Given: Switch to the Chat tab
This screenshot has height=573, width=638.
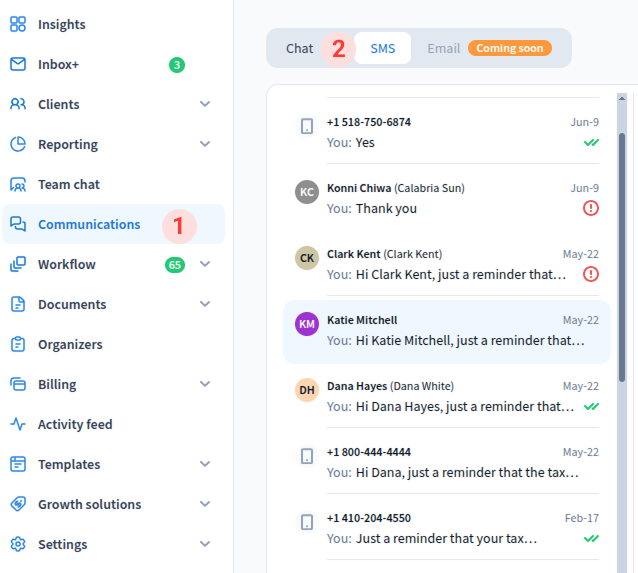Looking at the screenshot, I should point(299,48).
